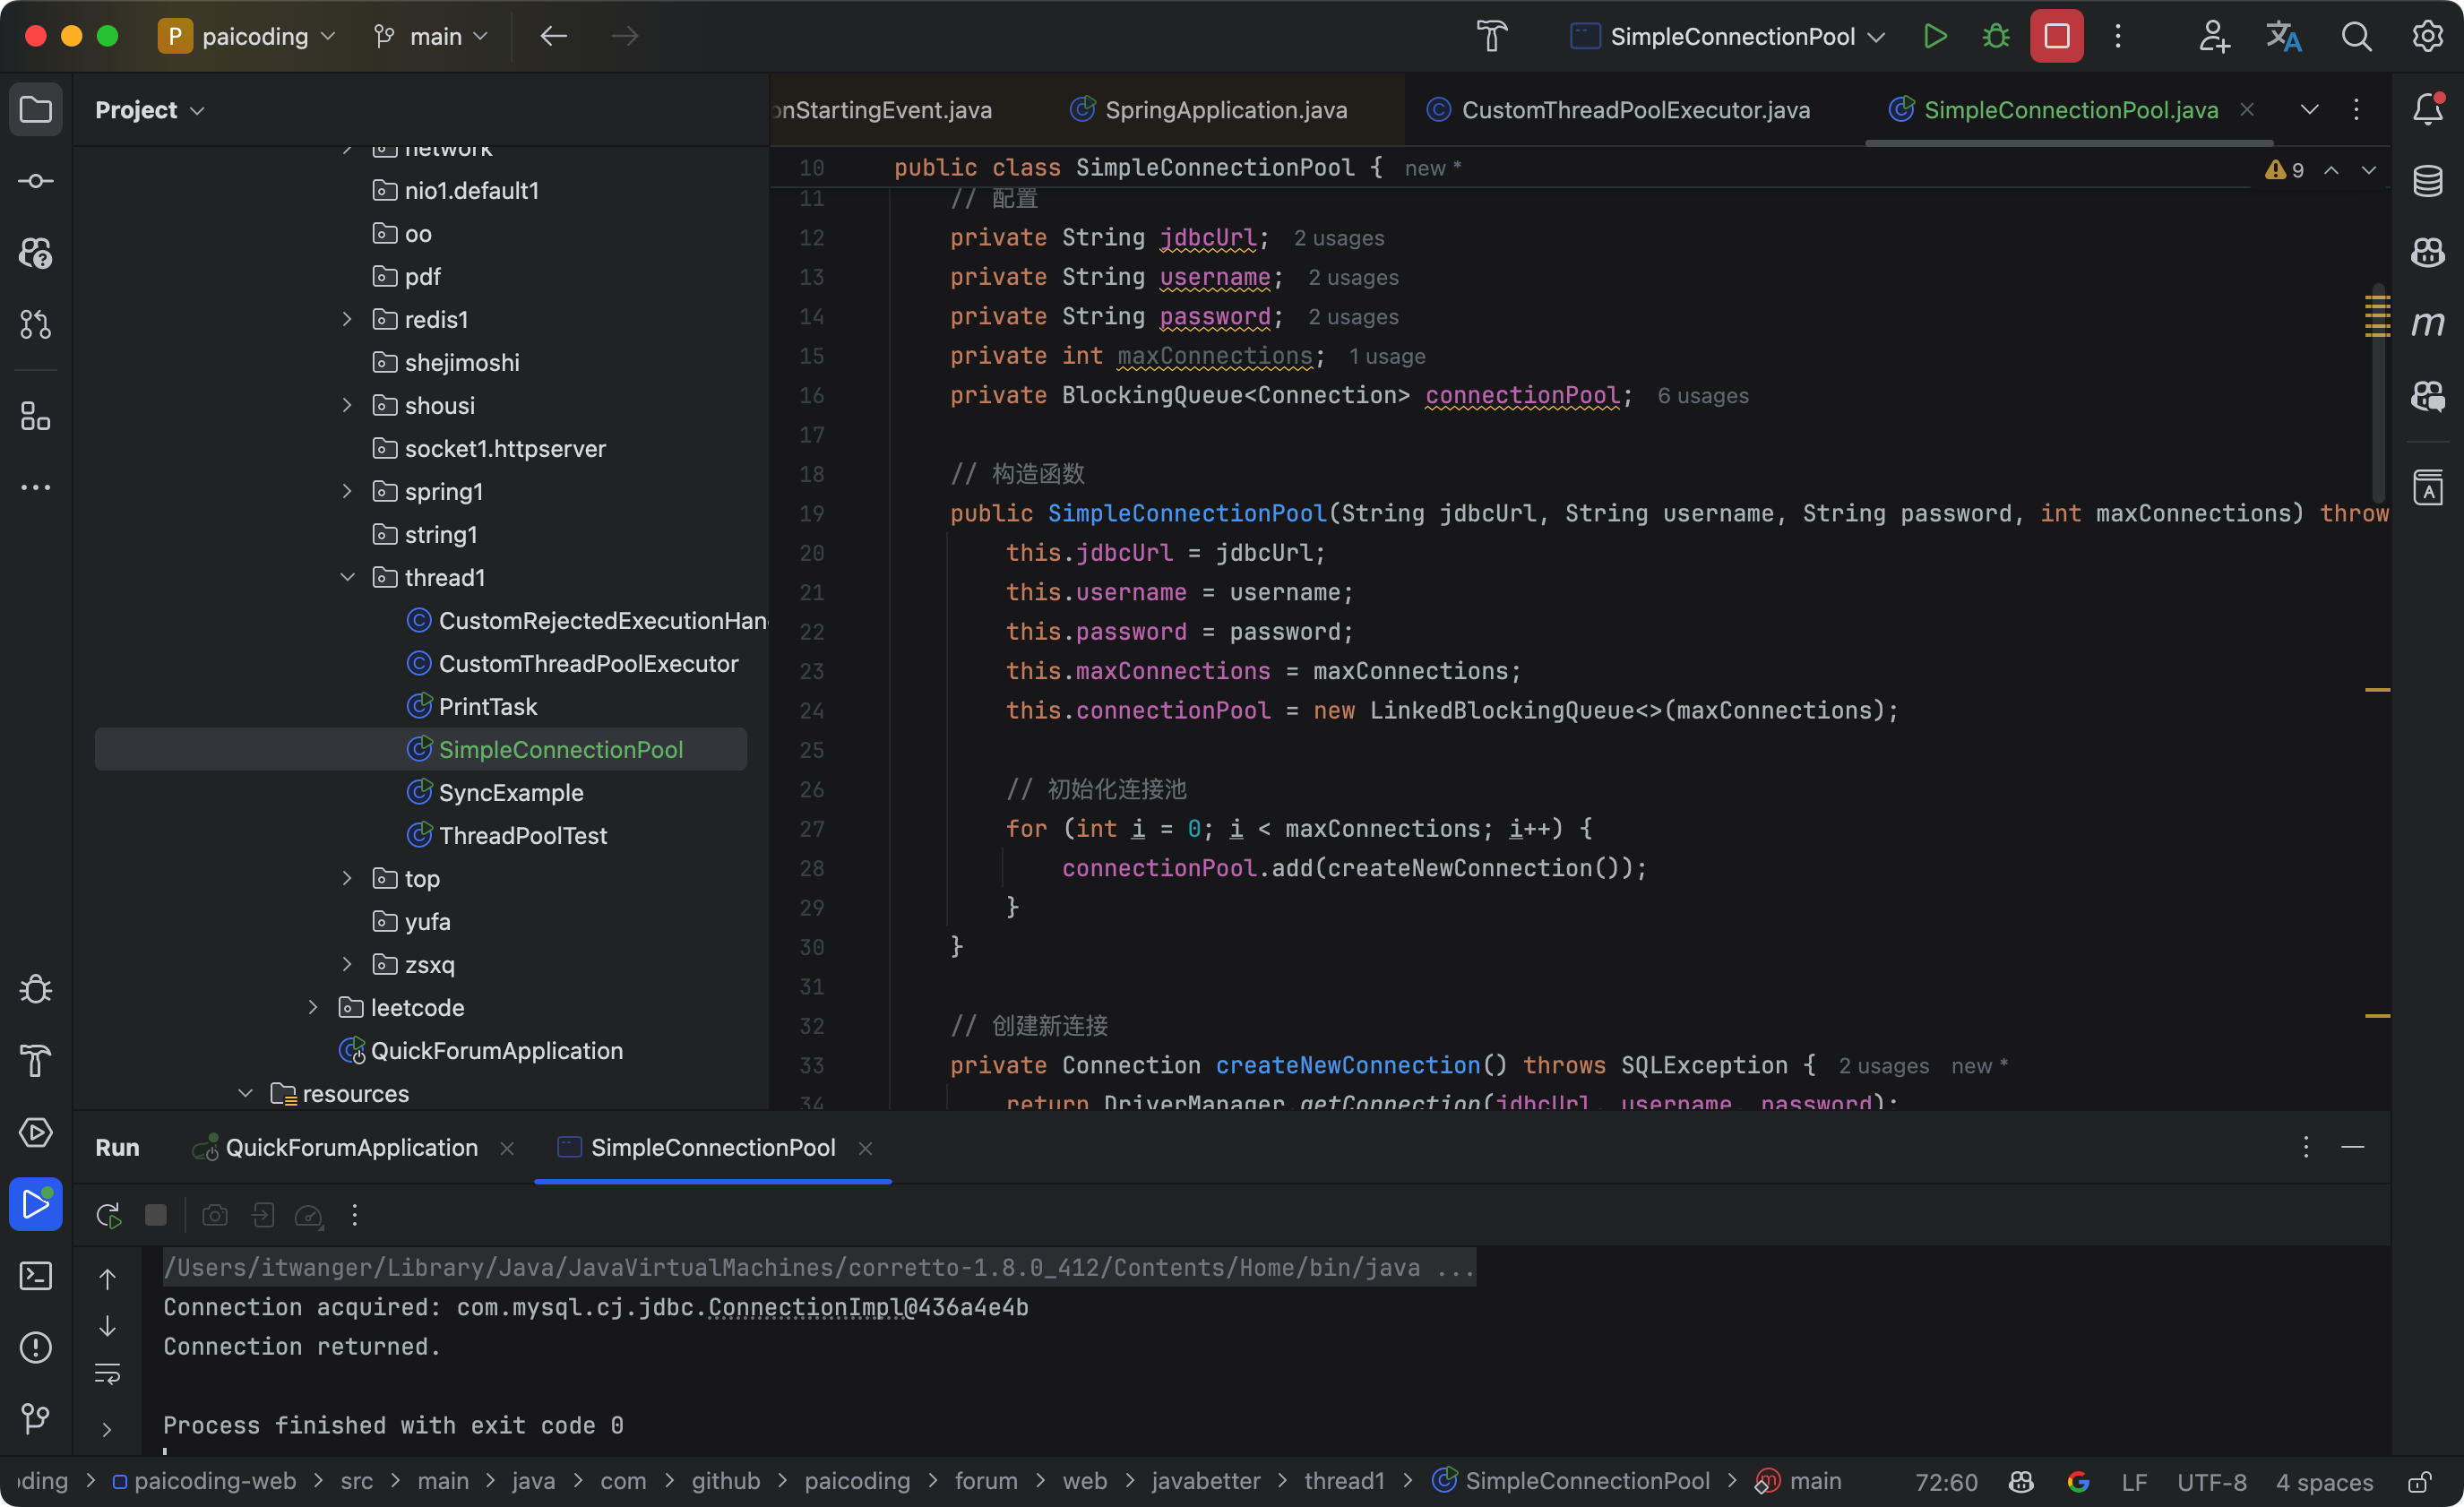The image size is (2464, 1507).
Task: Expand the spring1 folder
Action: point(347,491)
